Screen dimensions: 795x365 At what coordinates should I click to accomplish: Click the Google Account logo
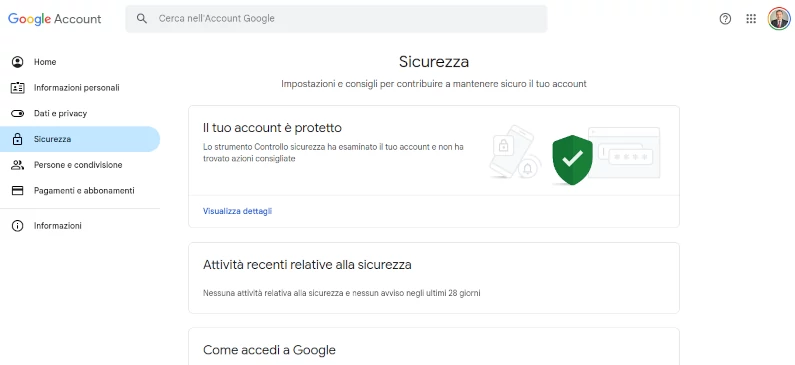pyautogui.click(x=54, y=19)
